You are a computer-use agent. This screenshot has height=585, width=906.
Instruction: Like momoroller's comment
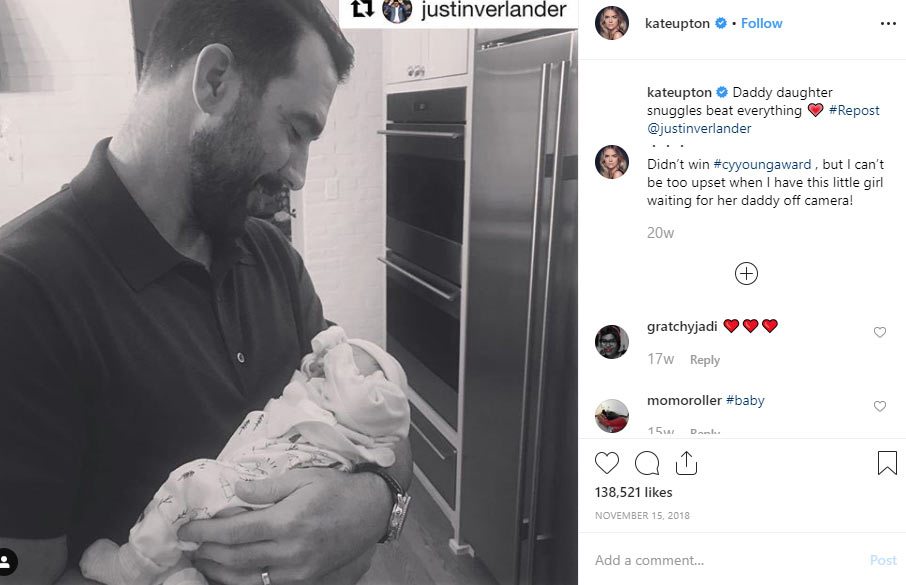(x=879, y=406)
